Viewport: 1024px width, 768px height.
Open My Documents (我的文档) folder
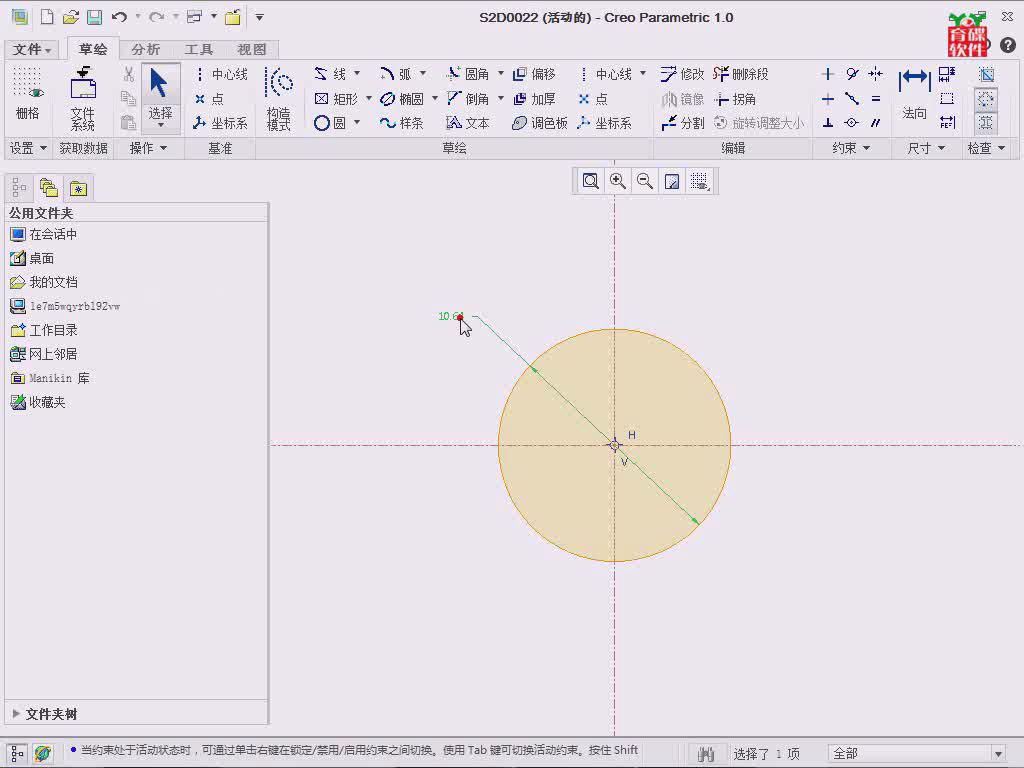(x=44, y=282)
